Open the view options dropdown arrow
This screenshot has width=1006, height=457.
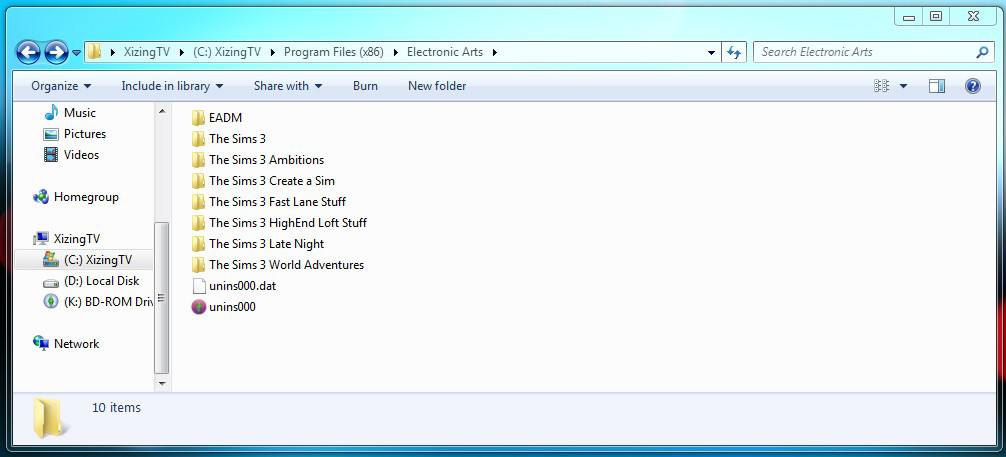pos(903,86)
